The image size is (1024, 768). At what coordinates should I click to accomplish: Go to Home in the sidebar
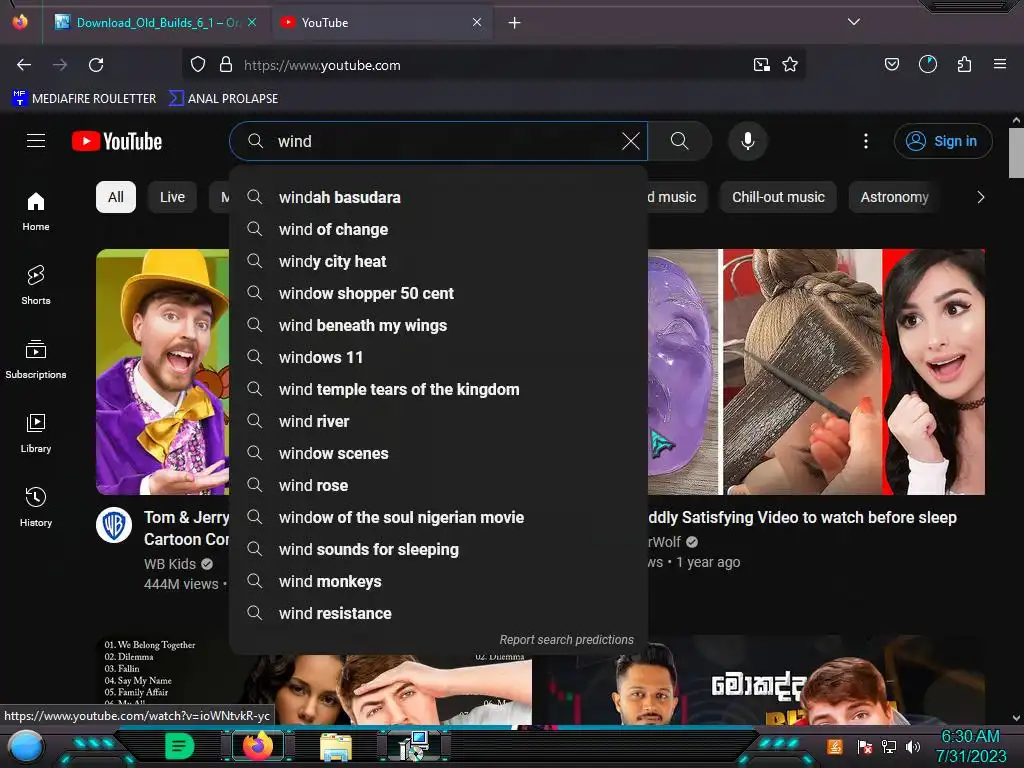click(x=36, y=212)
